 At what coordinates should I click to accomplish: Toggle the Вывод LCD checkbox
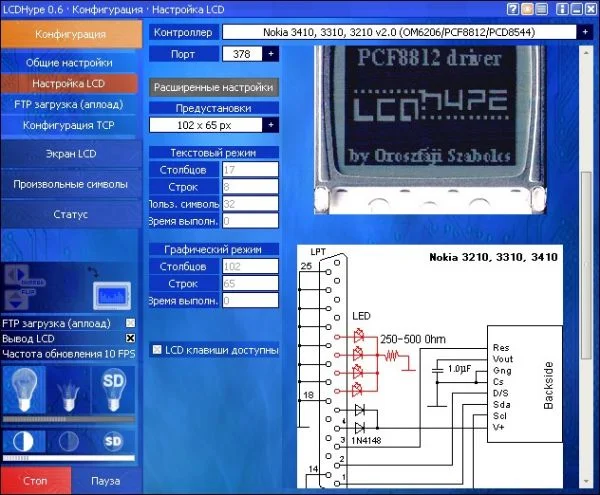[130, 338]
